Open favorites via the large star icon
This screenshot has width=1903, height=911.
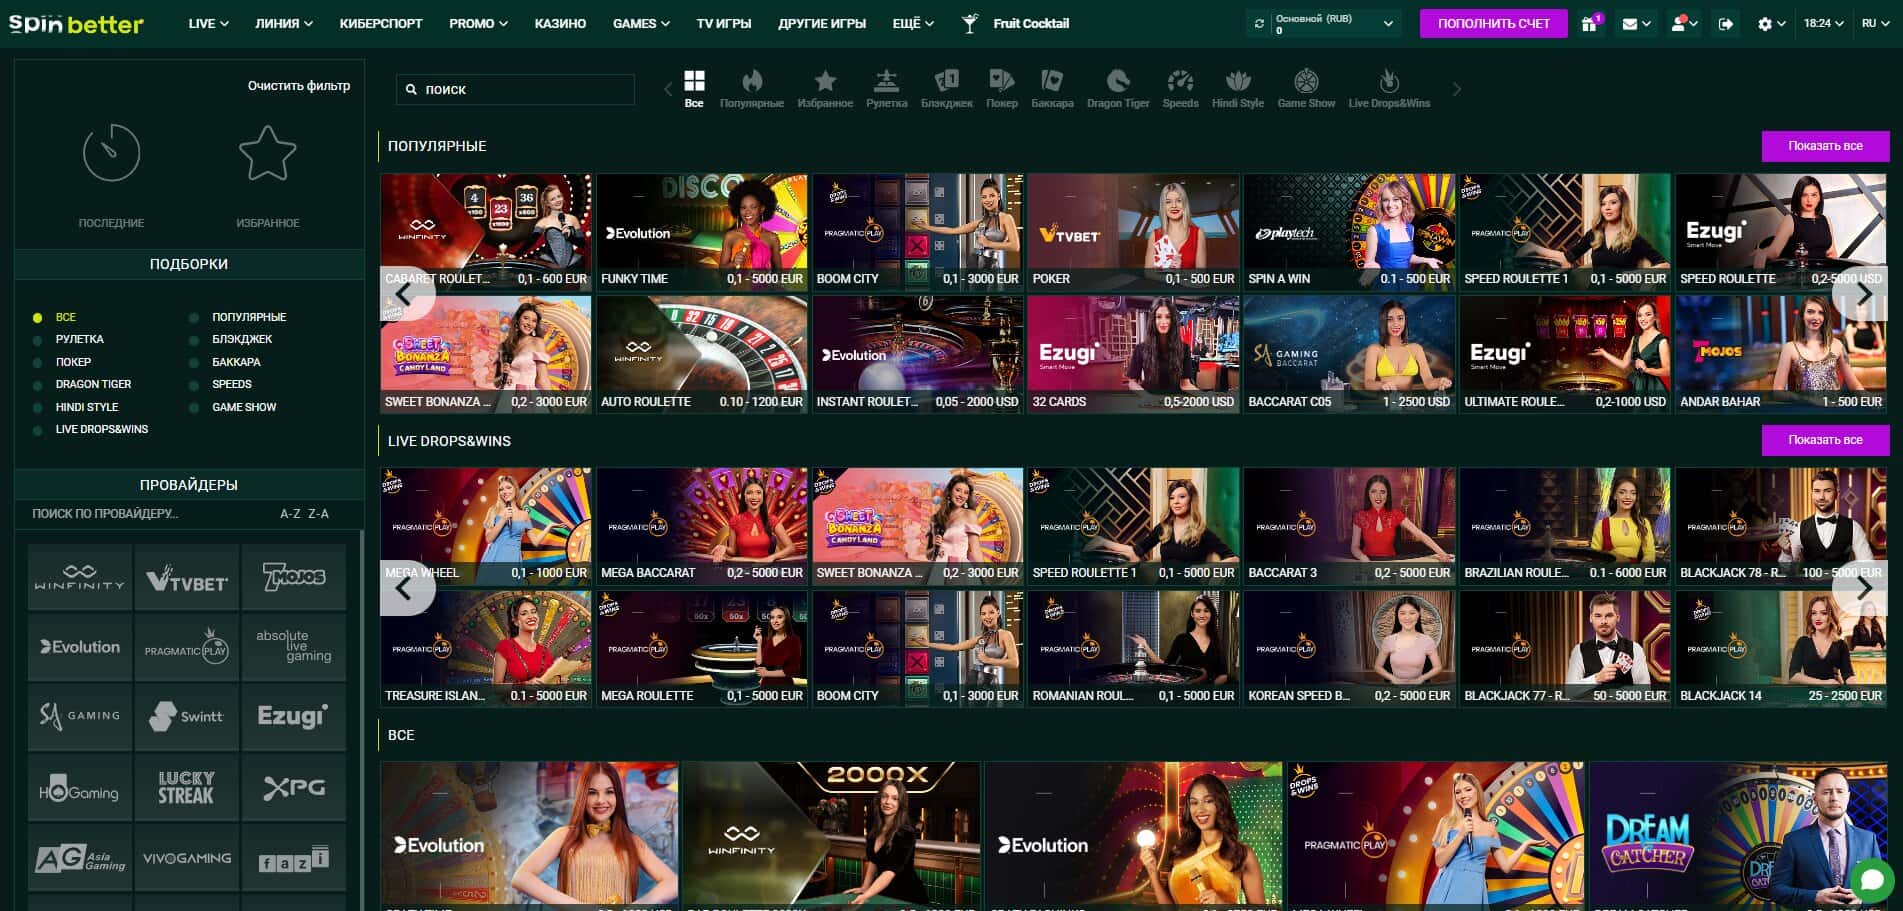tap(267, 153)
